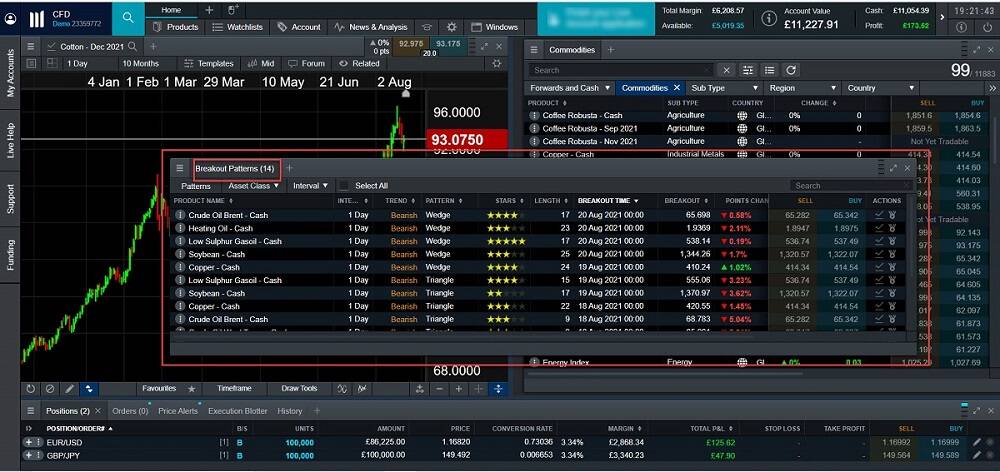The width and height of the screenshot is (1000, 472).
Task: Focus the Commodities search field
Action: click(x=621, y=70)
